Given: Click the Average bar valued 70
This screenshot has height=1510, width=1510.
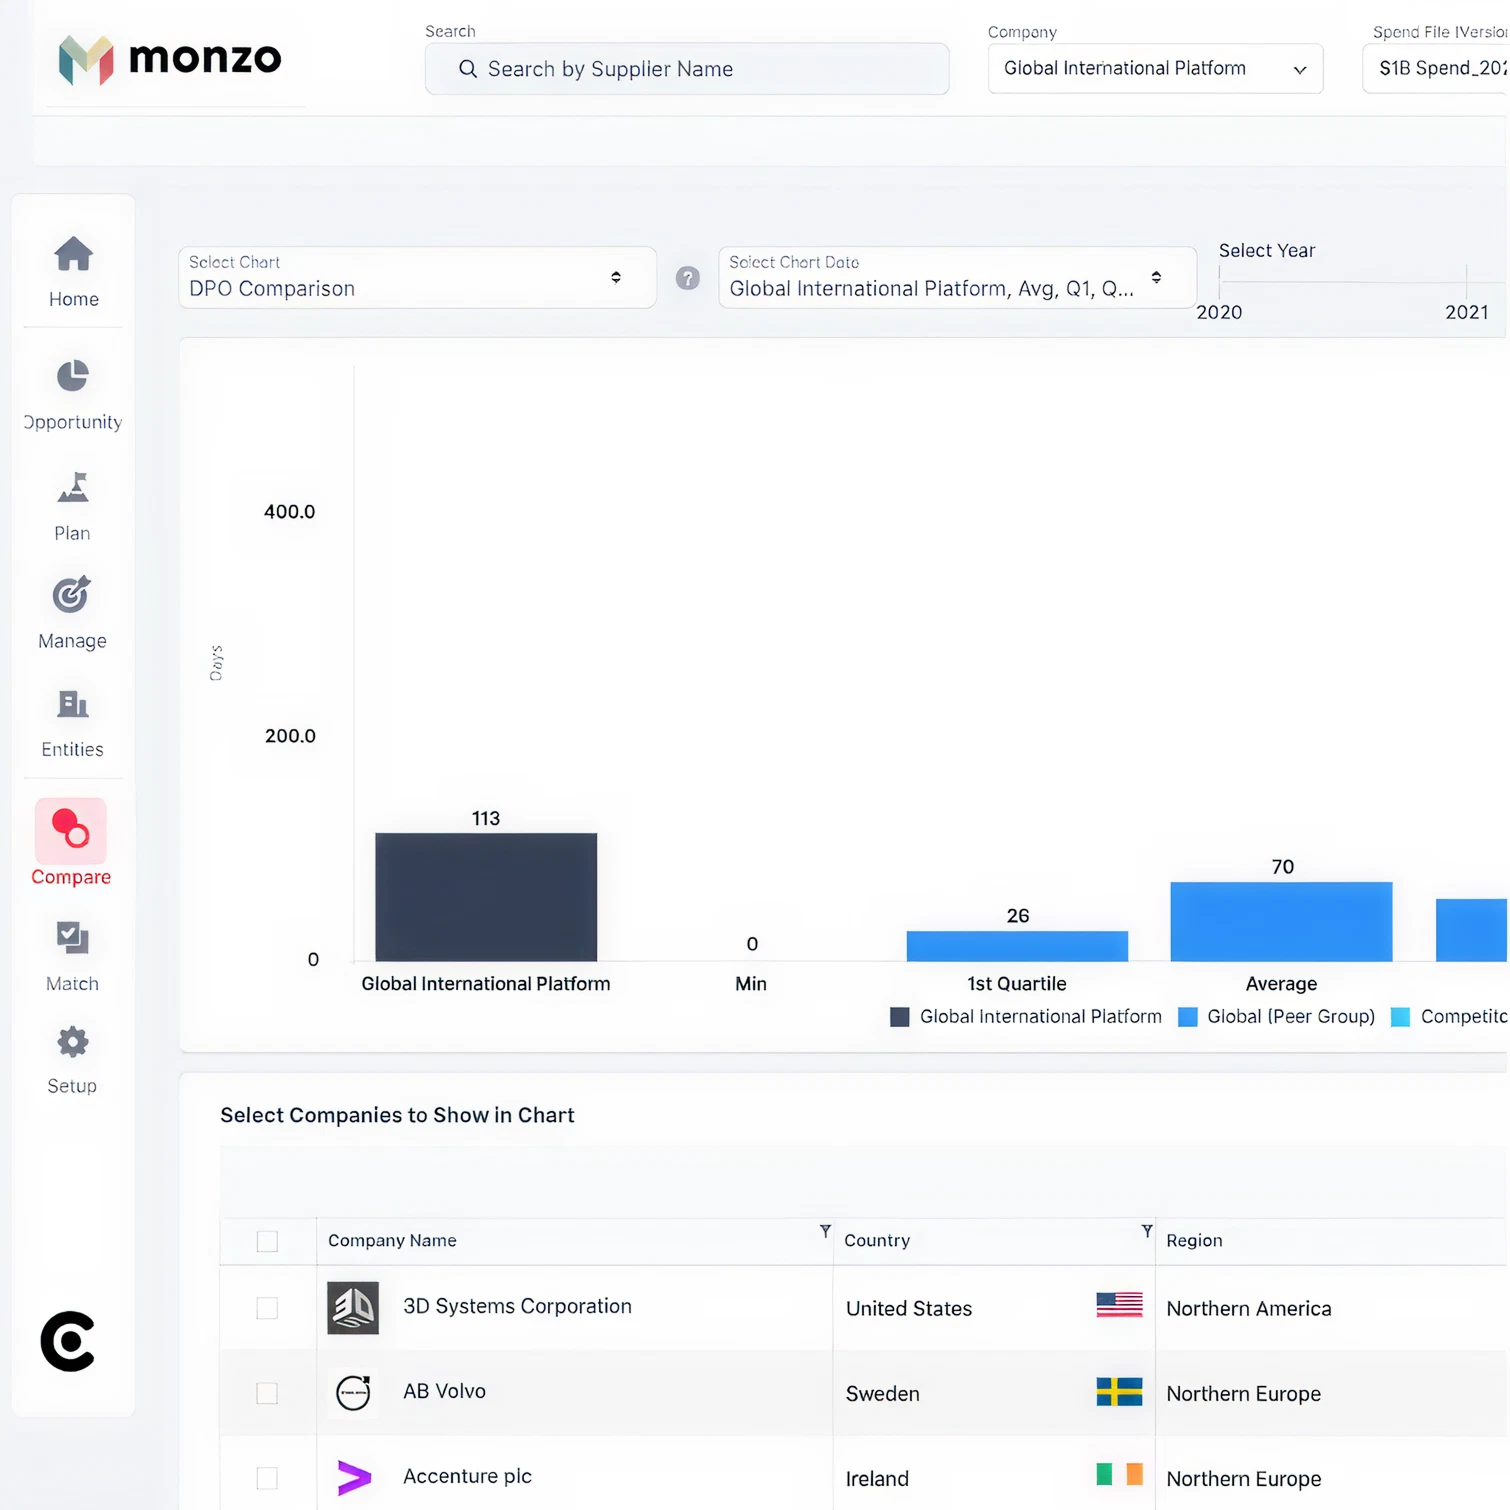Looking at the screenshot, I should [1281, 921].
